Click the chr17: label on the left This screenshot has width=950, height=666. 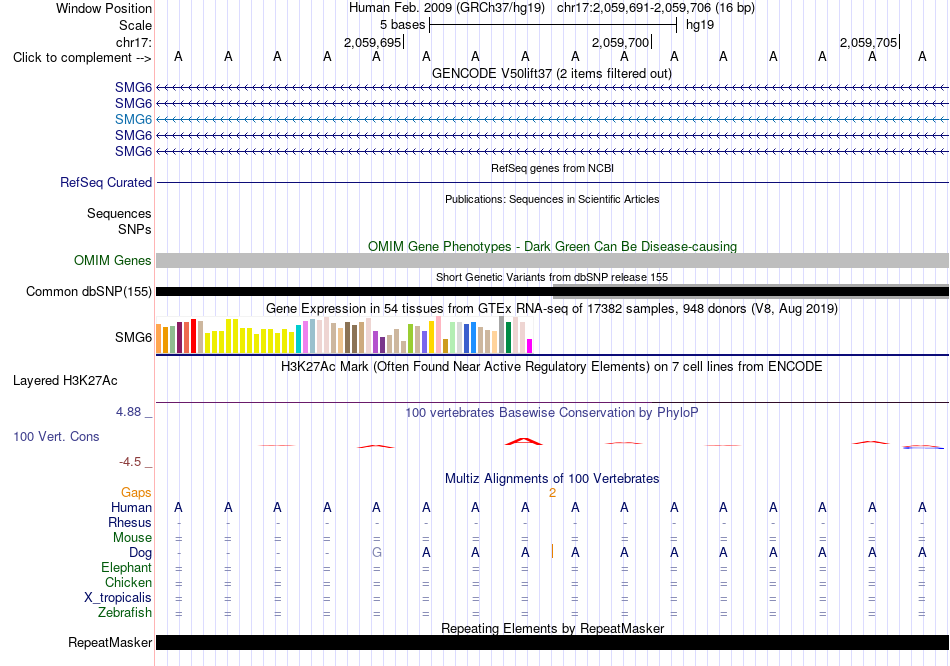coord(134,42)
